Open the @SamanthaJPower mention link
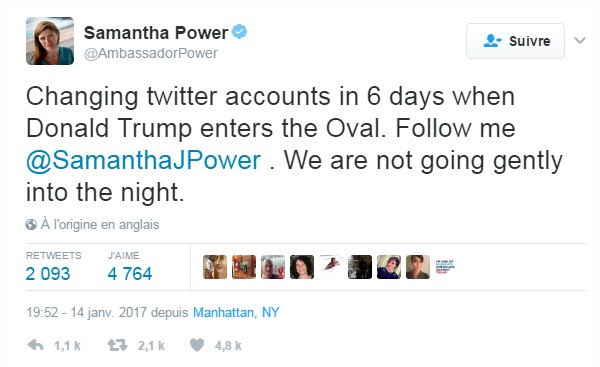Screen dimensions: 600x367 pos(143,160)
